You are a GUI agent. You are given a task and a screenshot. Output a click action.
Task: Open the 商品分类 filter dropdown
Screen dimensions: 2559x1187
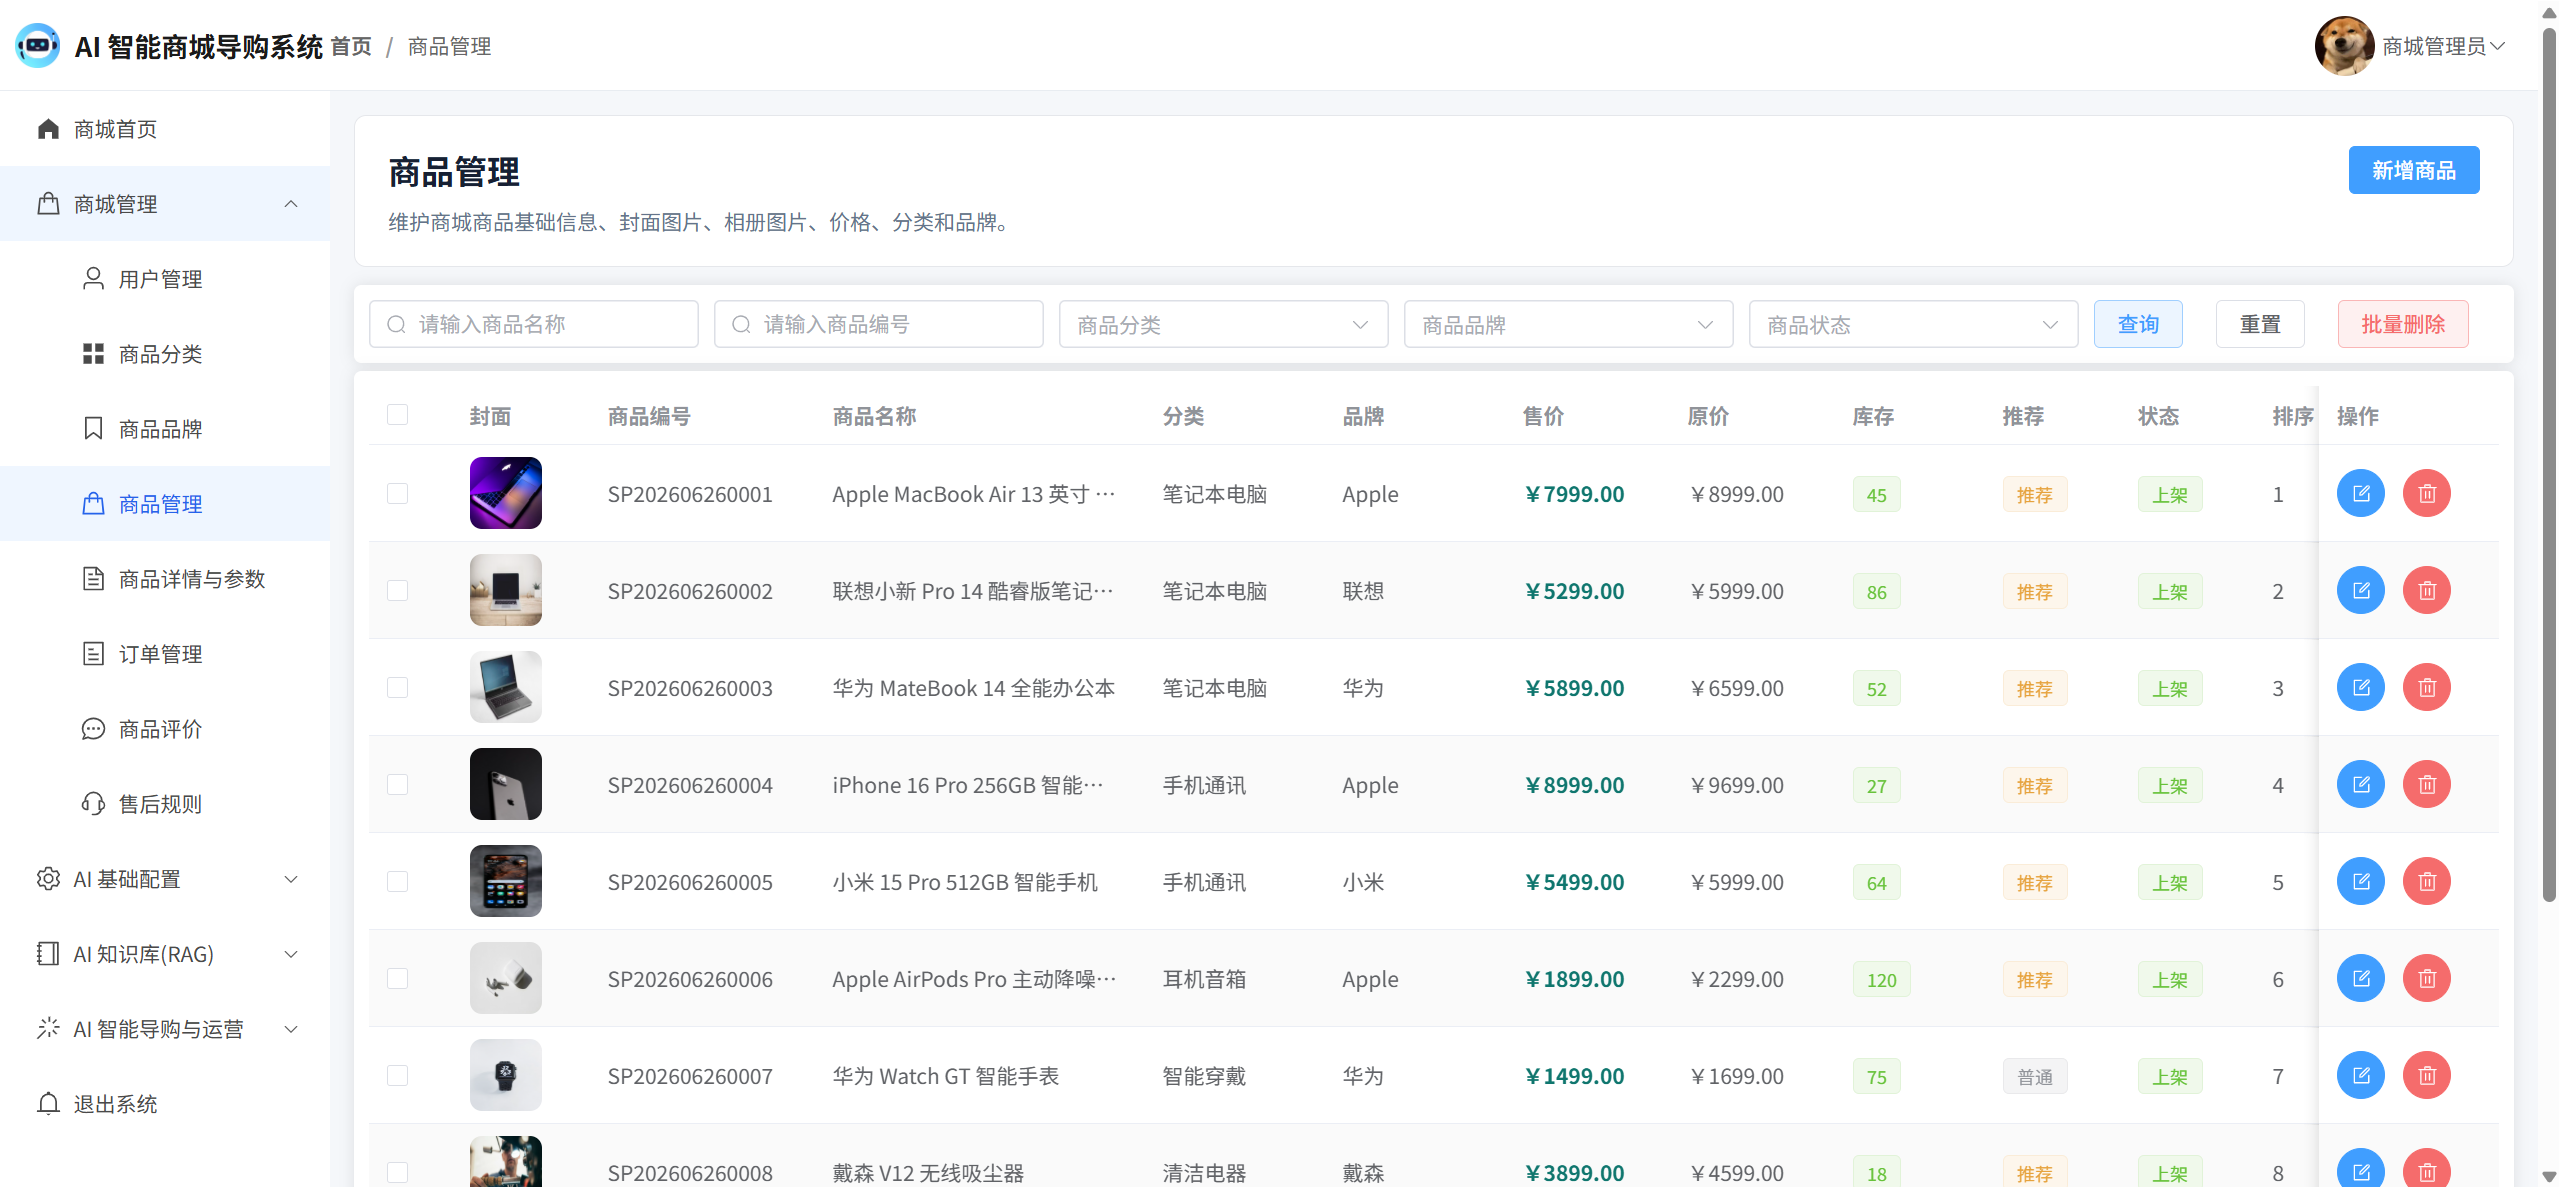(x=1223, y=325)
